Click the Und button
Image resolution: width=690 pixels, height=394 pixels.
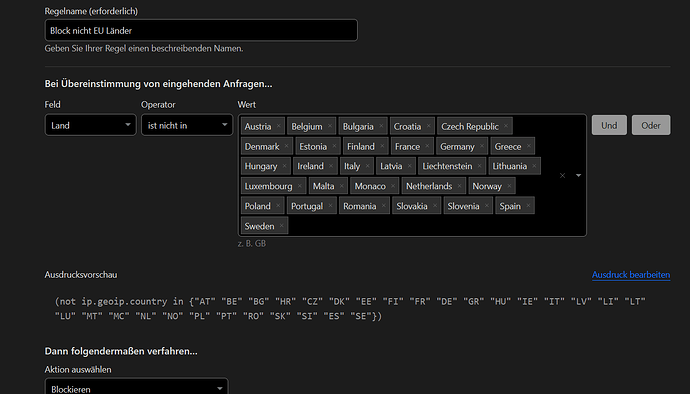point(609,125)
